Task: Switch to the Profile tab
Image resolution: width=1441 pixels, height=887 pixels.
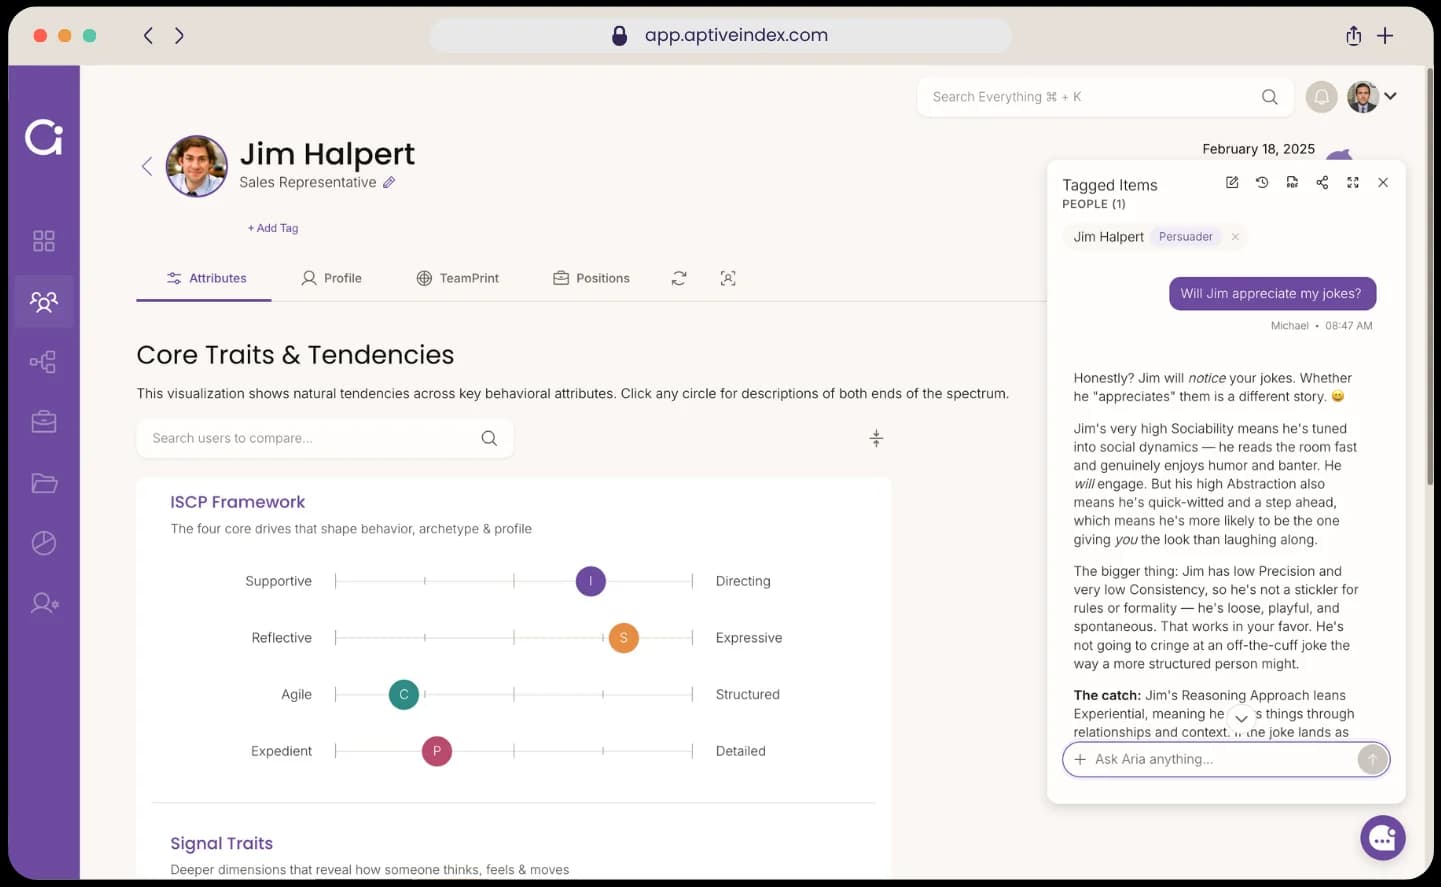Action: point(332,278)
